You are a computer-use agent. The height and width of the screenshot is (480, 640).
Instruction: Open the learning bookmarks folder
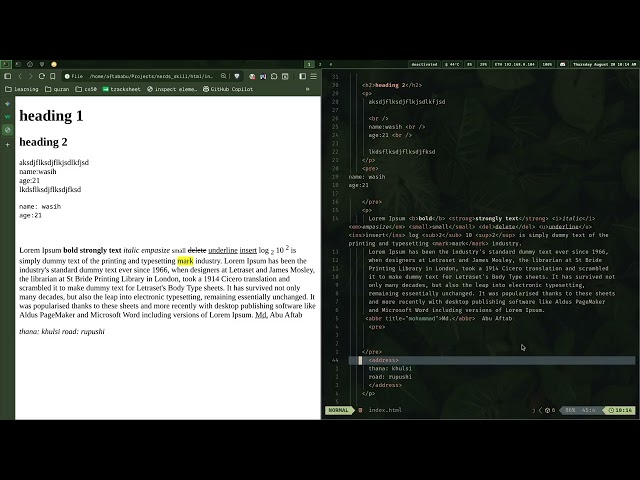click(22, 89)
